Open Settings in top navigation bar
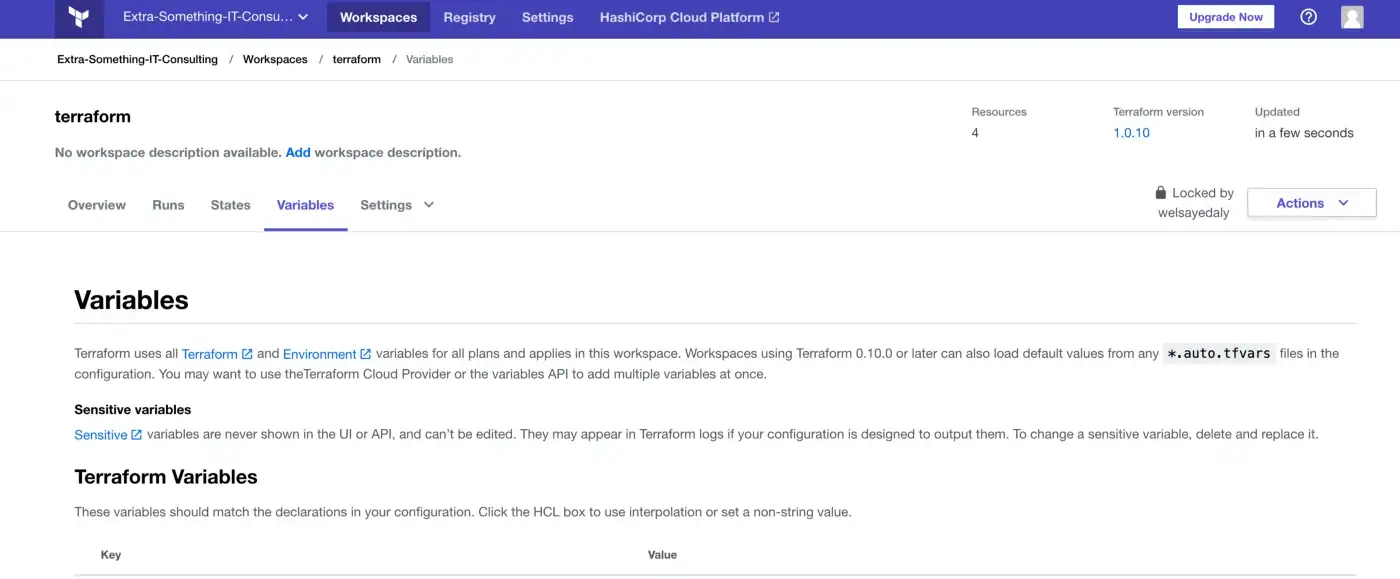 coord(547,17)
